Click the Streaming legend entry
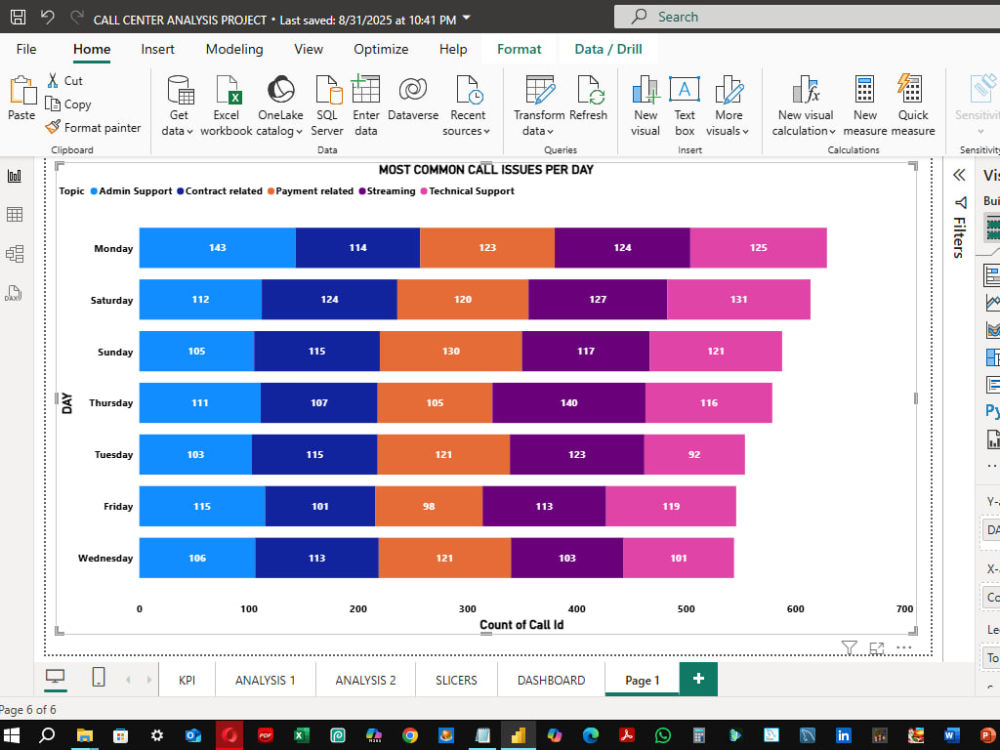 386,191
